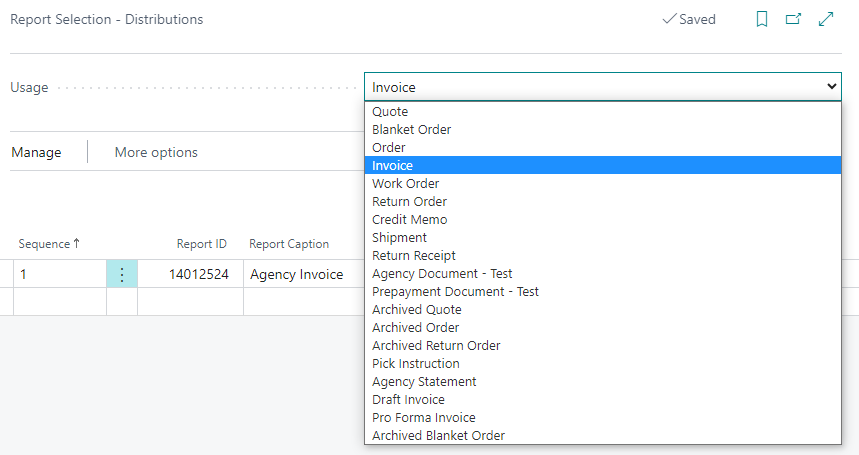Expand the Usage dropdown arrow
The image size is (859, 455).
(x=831, y=87)
